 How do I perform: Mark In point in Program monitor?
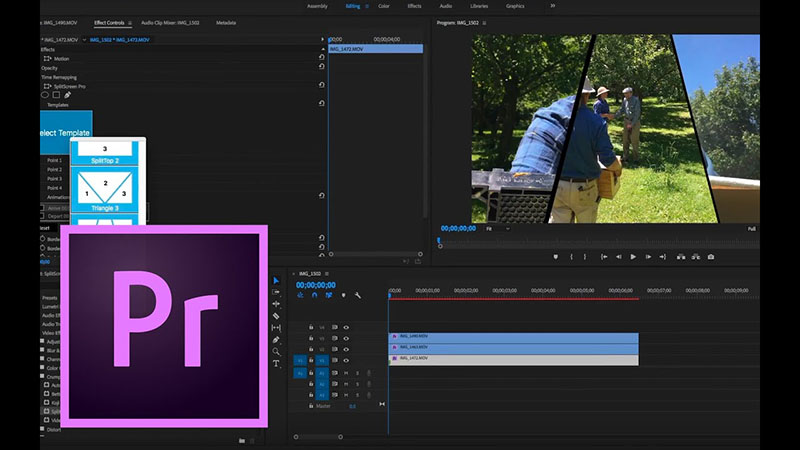pyautogui.click(x=571, y=257)
